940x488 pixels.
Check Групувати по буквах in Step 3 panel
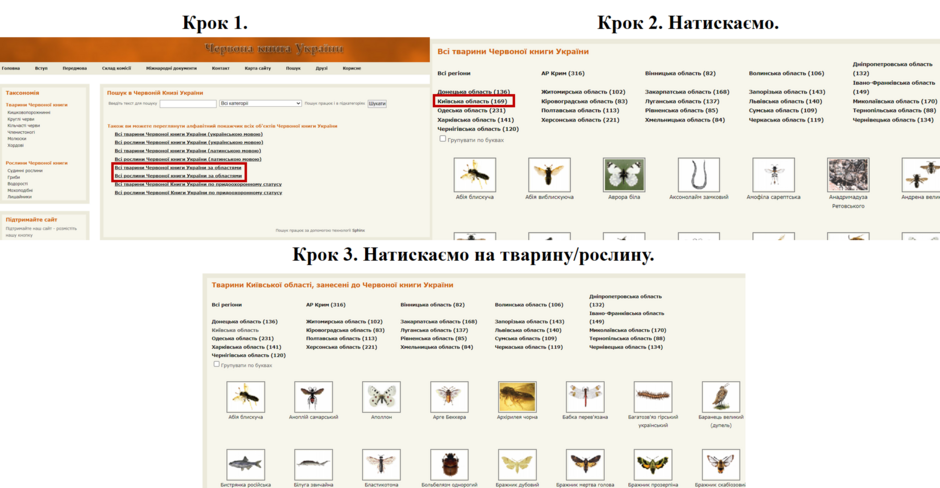(216, 364)
